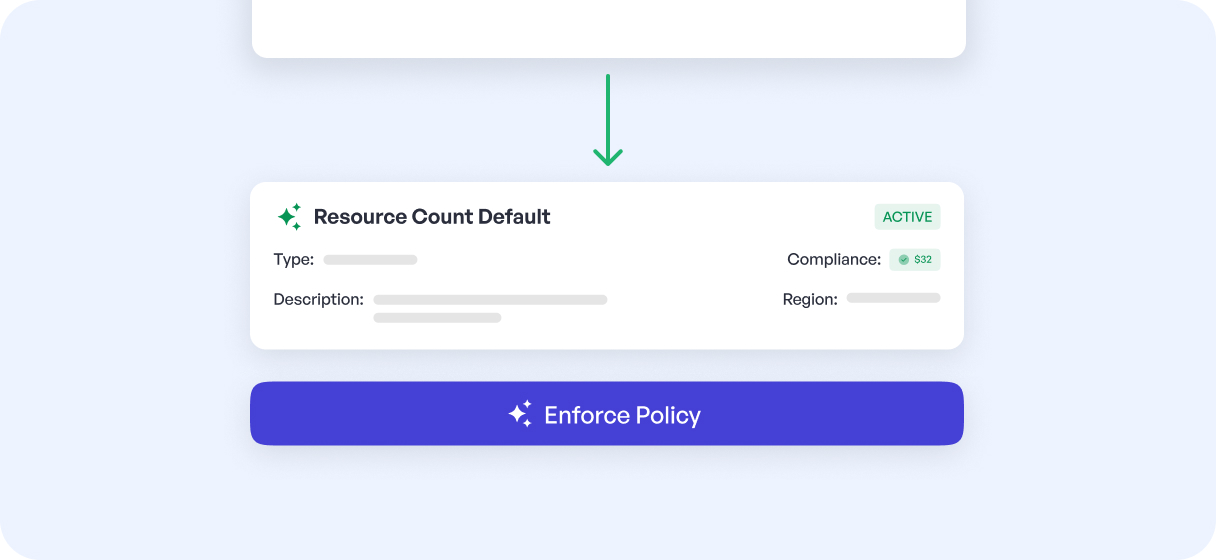Select the Type value placeholder bar
Image resolution: width=1216 pixels, height=560 pixels.
[x=370, y=260]
